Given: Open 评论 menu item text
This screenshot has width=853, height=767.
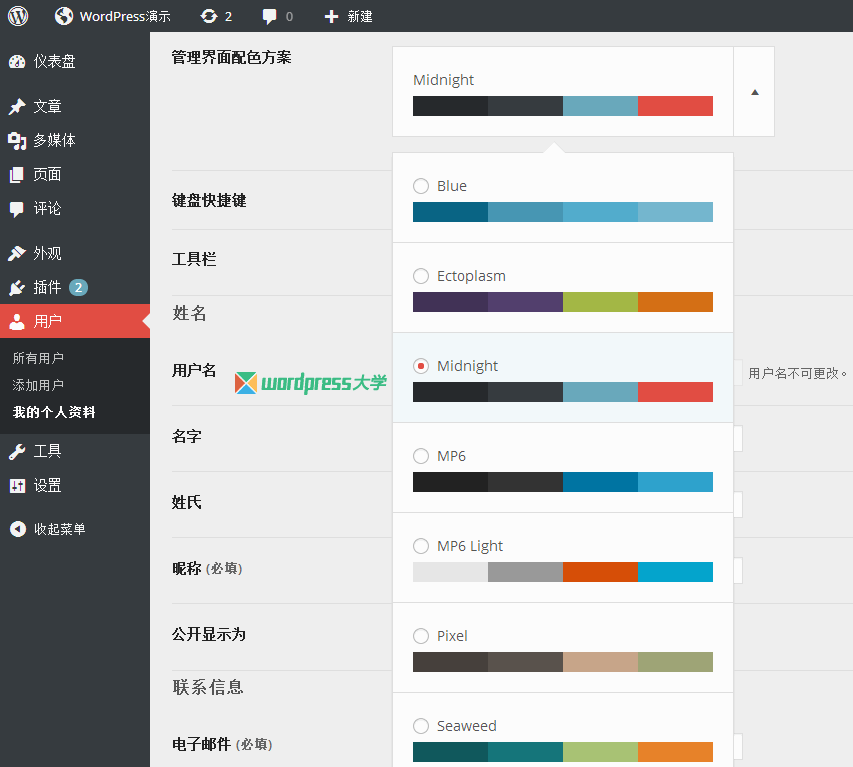Looking at the screenshot, I should 47,209.
